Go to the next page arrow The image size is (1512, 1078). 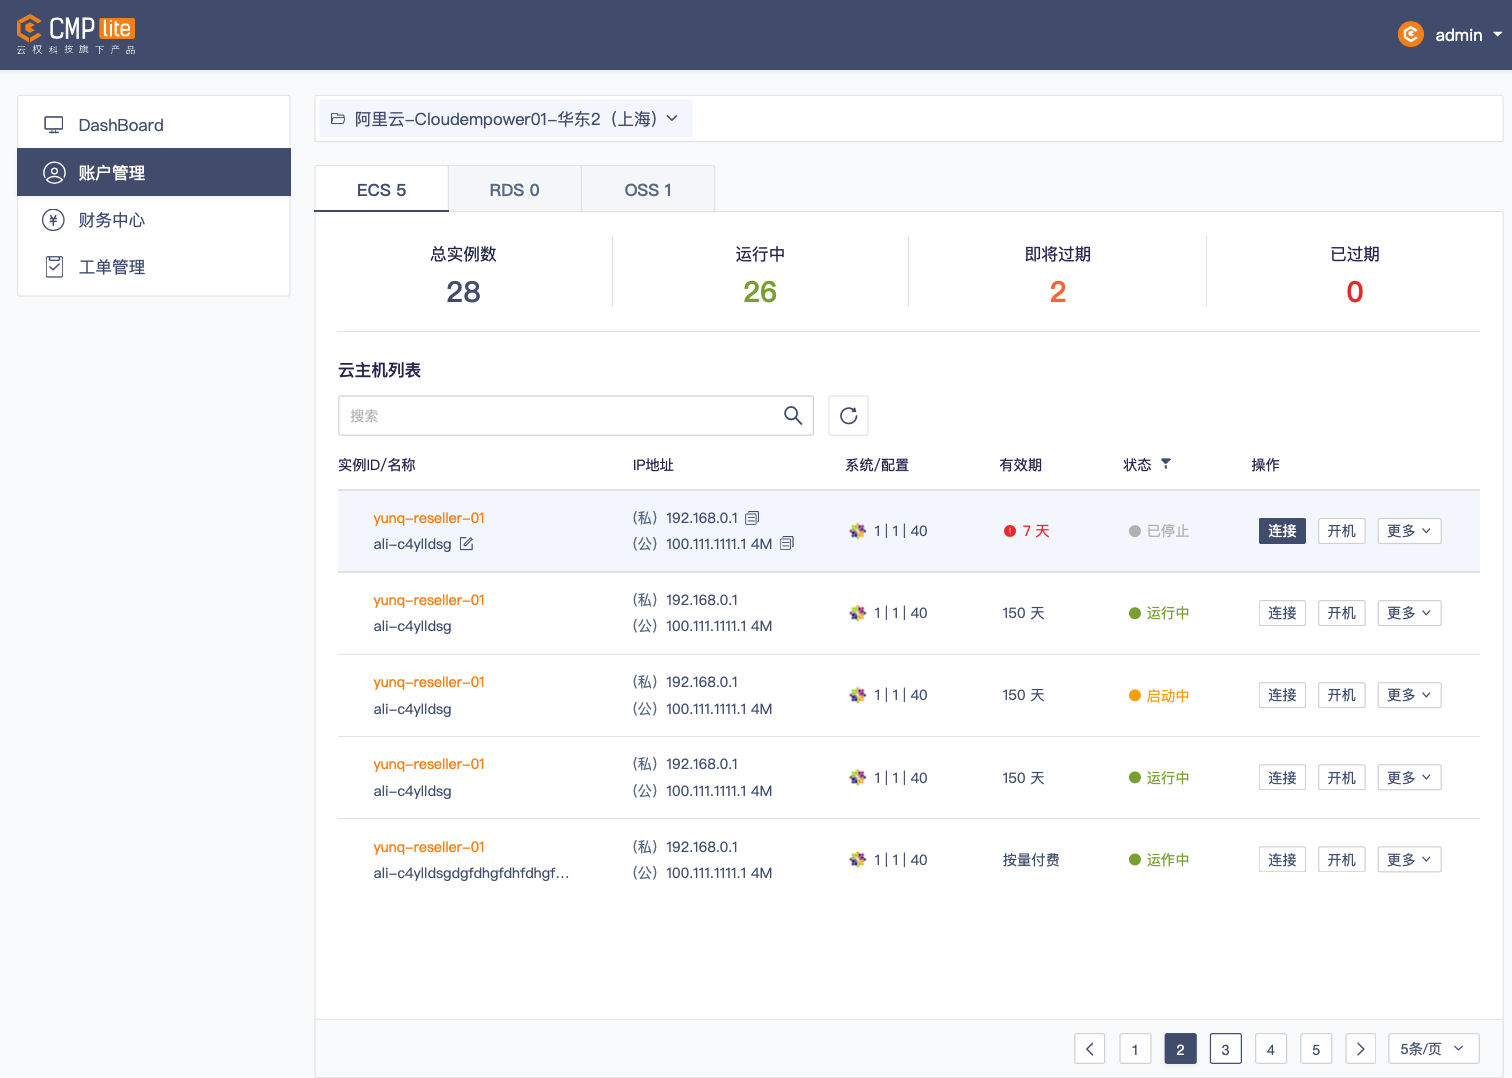(x=1361, y=1049)
